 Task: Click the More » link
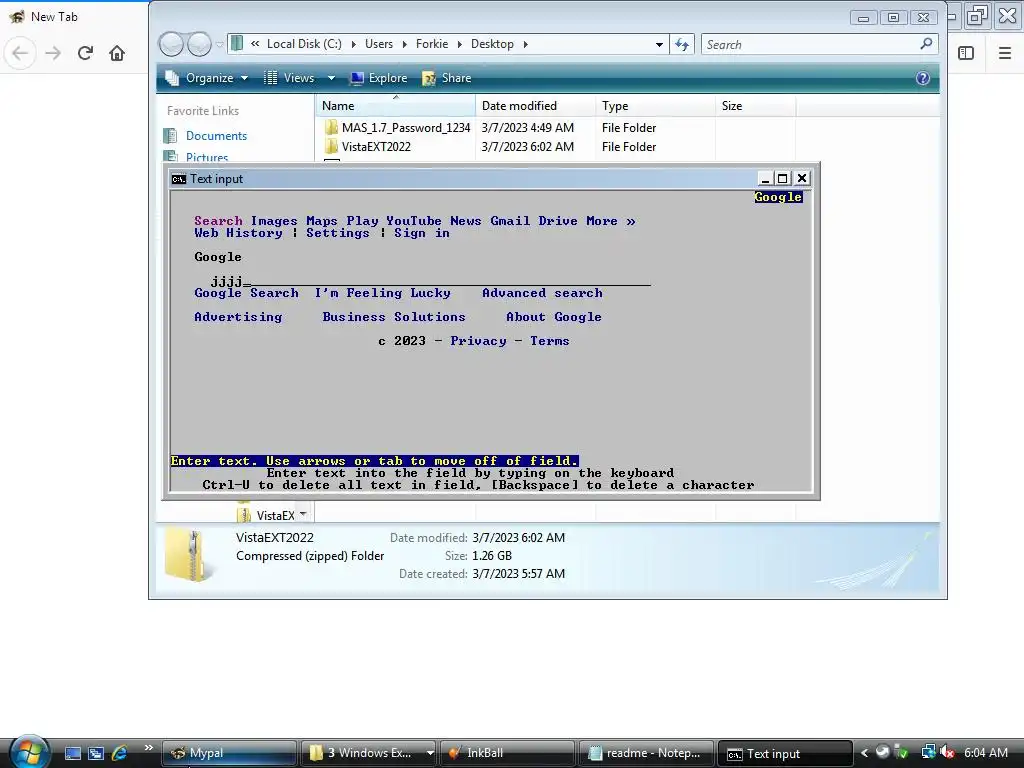(611, 221)
